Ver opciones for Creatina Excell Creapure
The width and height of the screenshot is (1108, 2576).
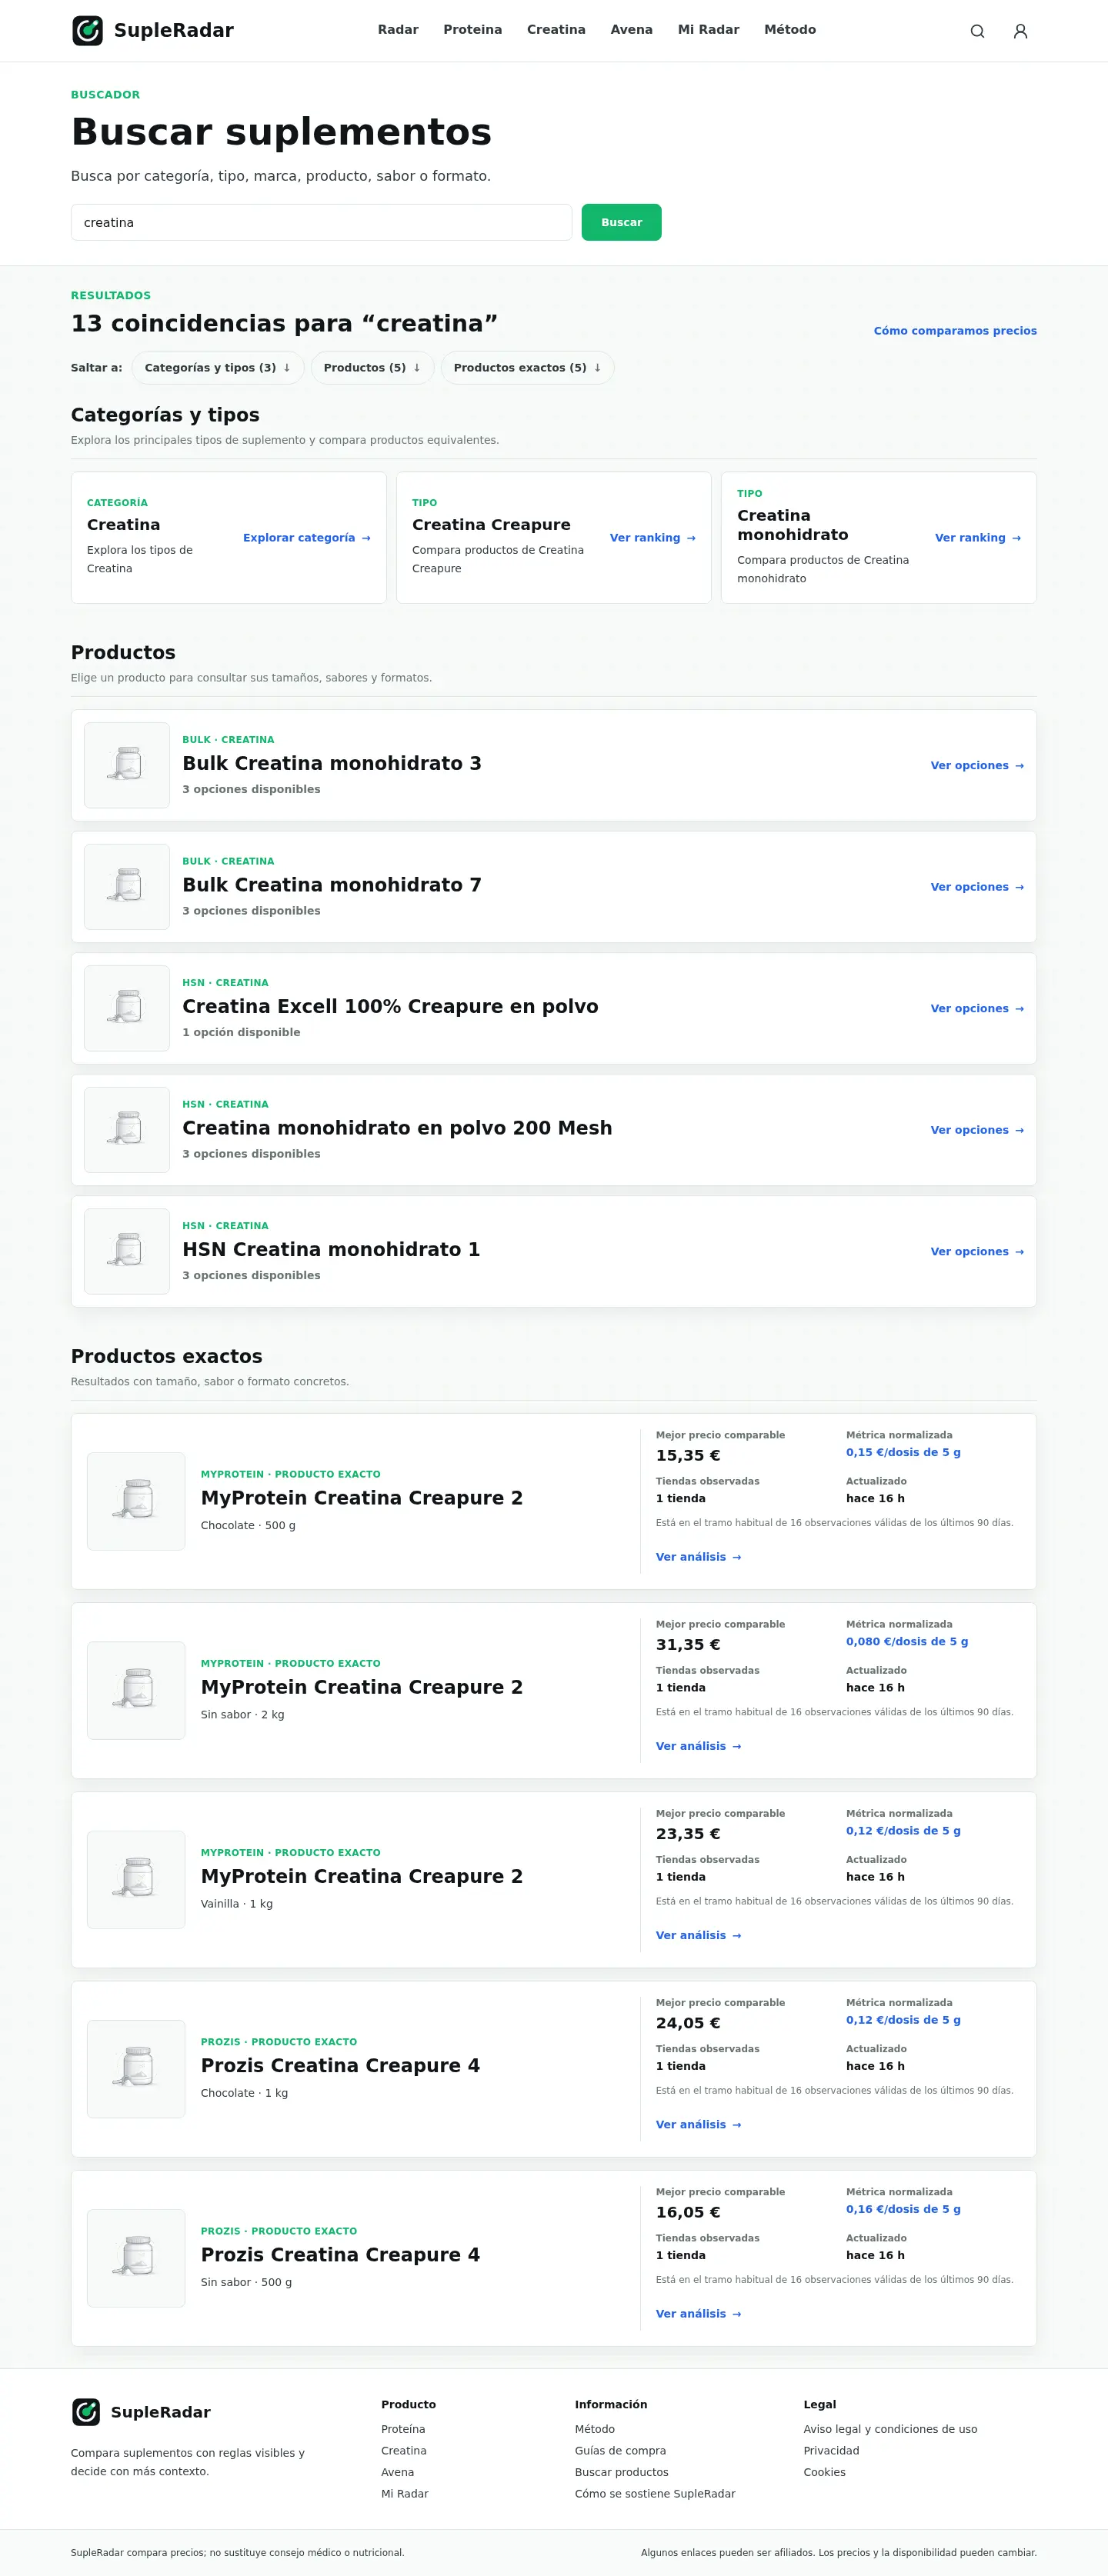coord(977,1009)
